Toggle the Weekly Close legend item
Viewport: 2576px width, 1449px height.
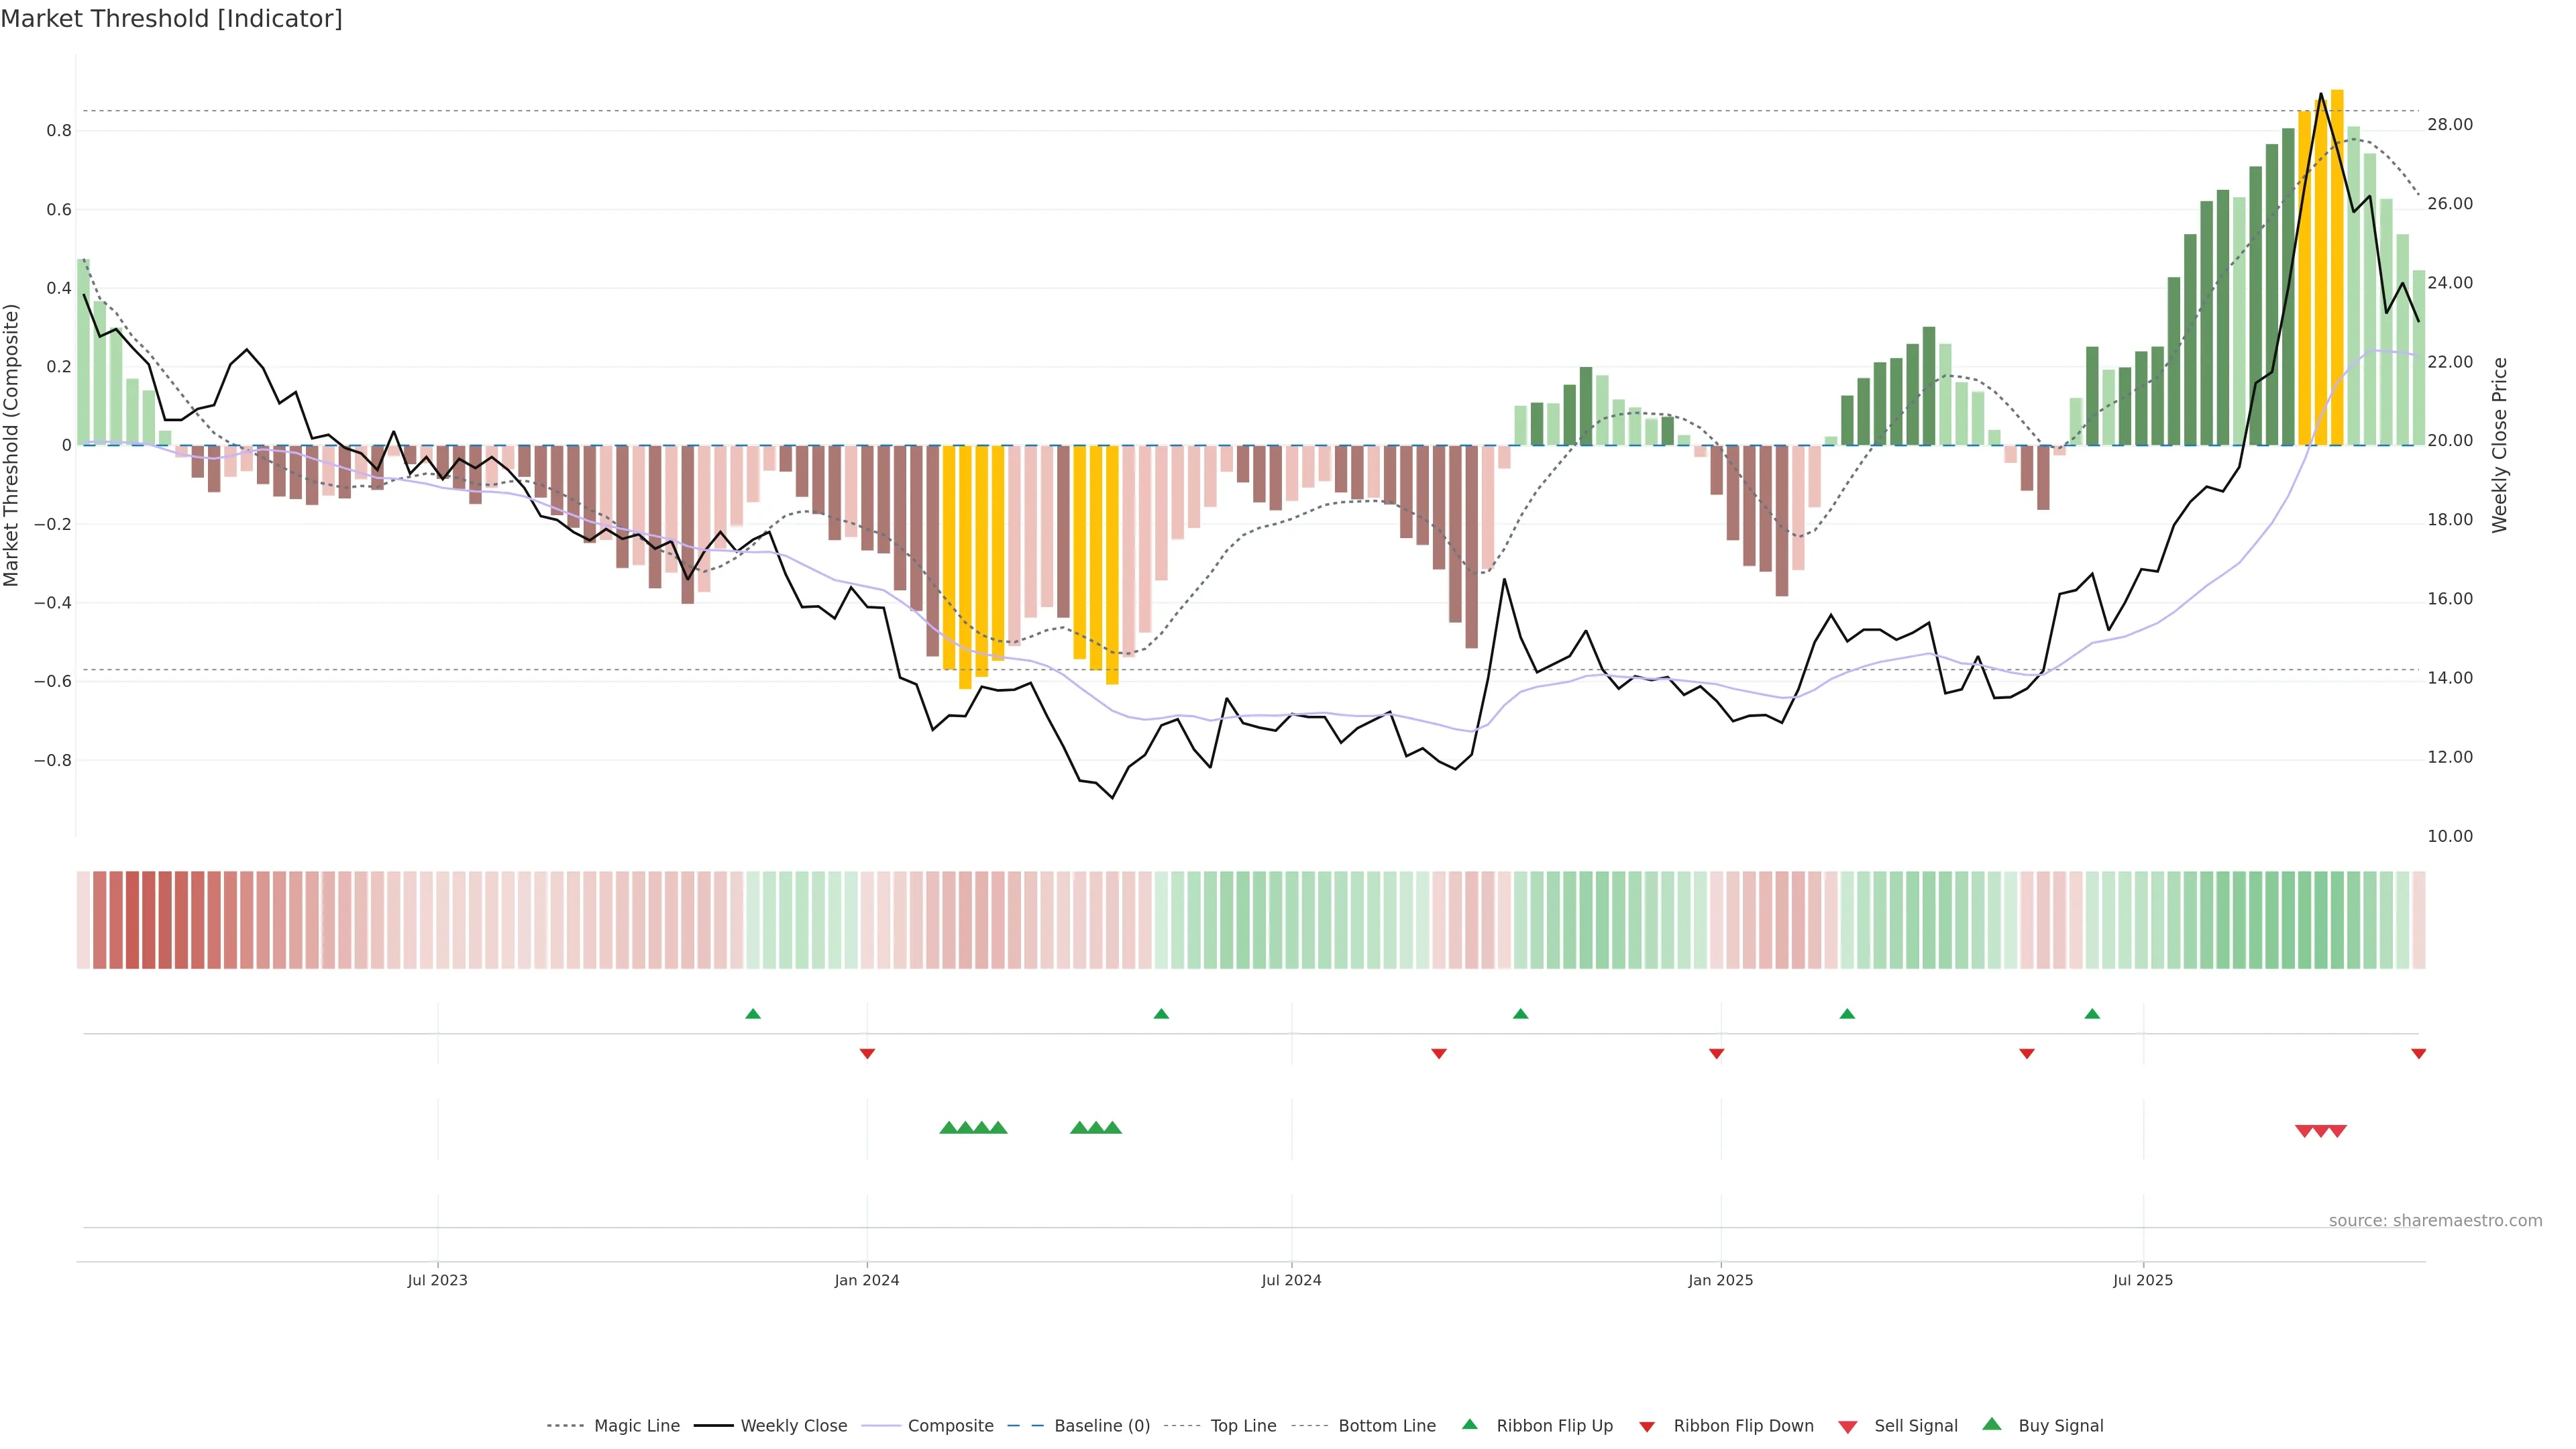[793, 1425]
